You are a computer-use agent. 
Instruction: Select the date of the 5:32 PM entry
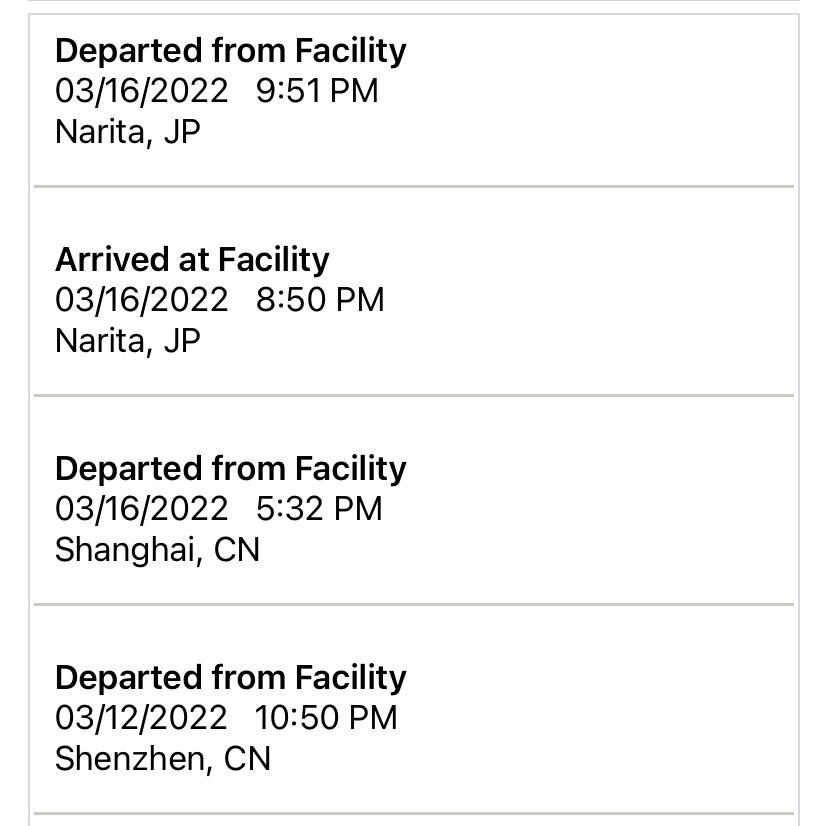coord(141,509)
